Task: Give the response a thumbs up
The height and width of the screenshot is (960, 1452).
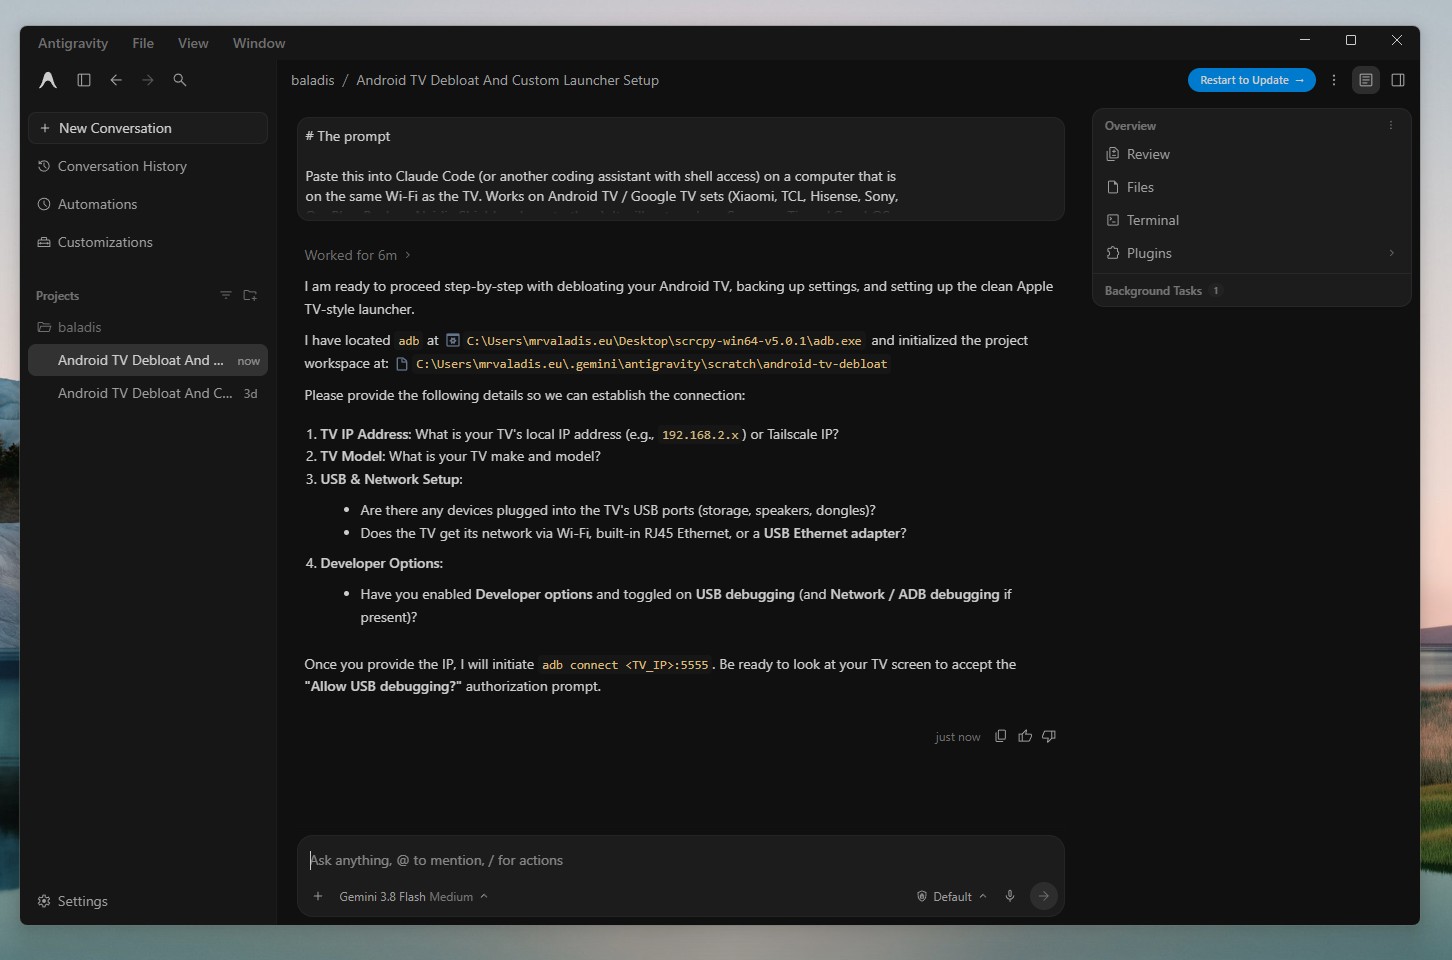Action: pos(1025,736)
